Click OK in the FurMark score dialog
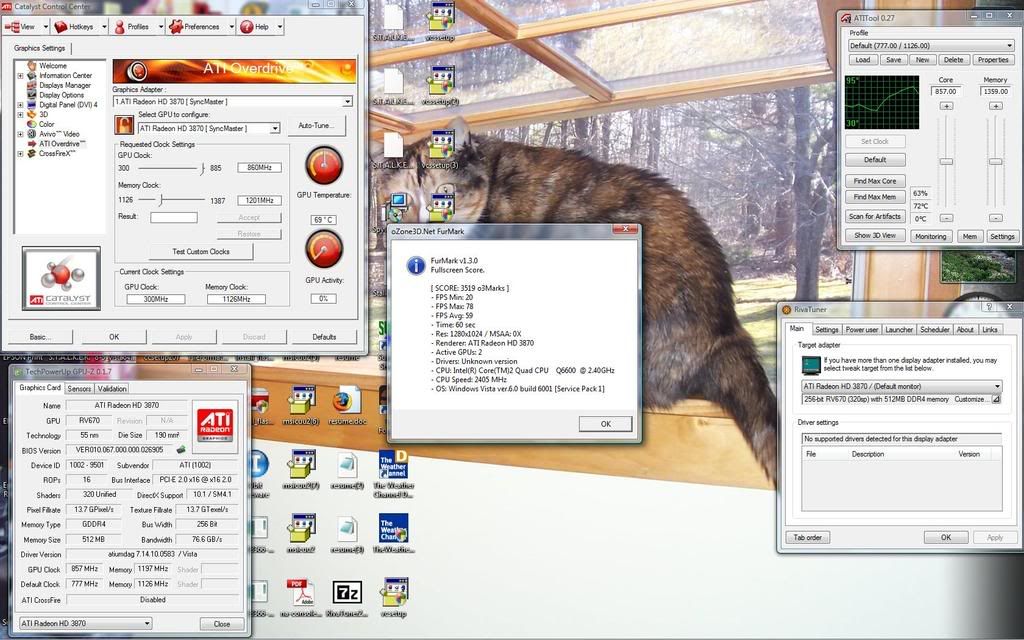This screenshot has width=1024, height=640. 605,424
